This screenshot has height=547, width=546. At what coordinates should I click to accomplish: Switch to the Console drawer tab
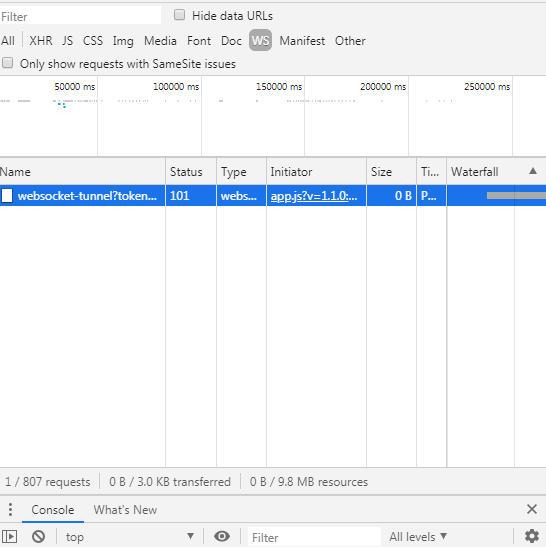coord(53,510)
